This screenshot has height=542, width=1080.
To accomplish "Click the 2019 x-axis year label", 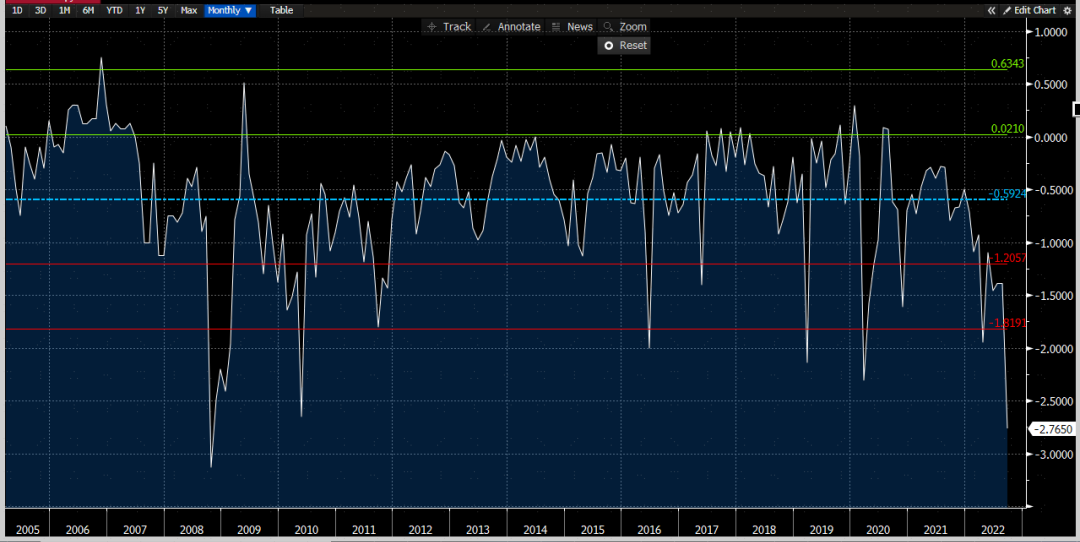I will [x=821, y=530].
